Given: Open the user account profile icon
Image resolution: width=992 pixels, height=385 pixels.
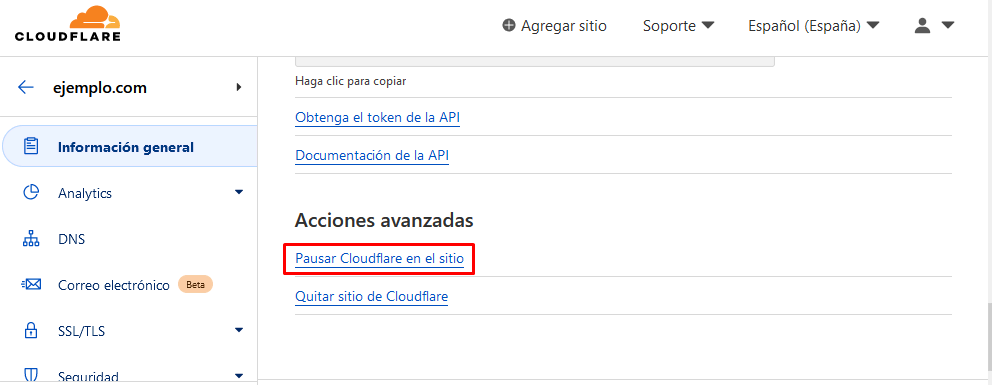Looking at the screenshot, I should click(x=923, y=25).
